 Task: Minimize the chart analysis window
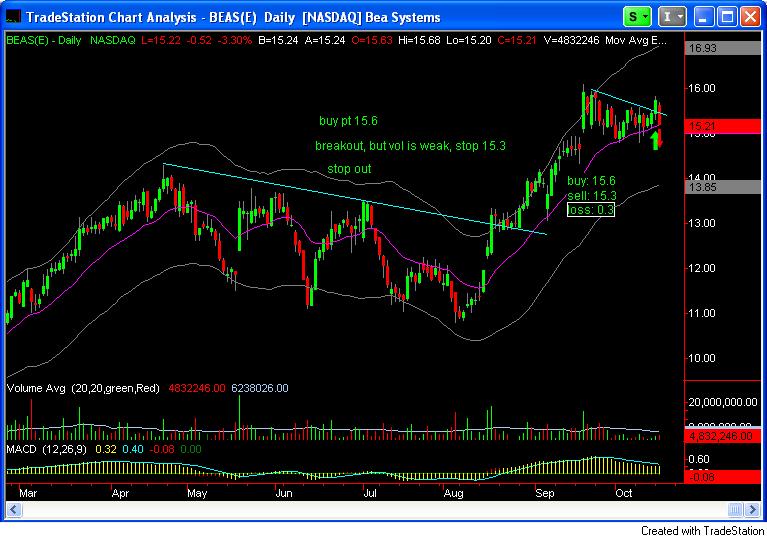tap(703, 17)
